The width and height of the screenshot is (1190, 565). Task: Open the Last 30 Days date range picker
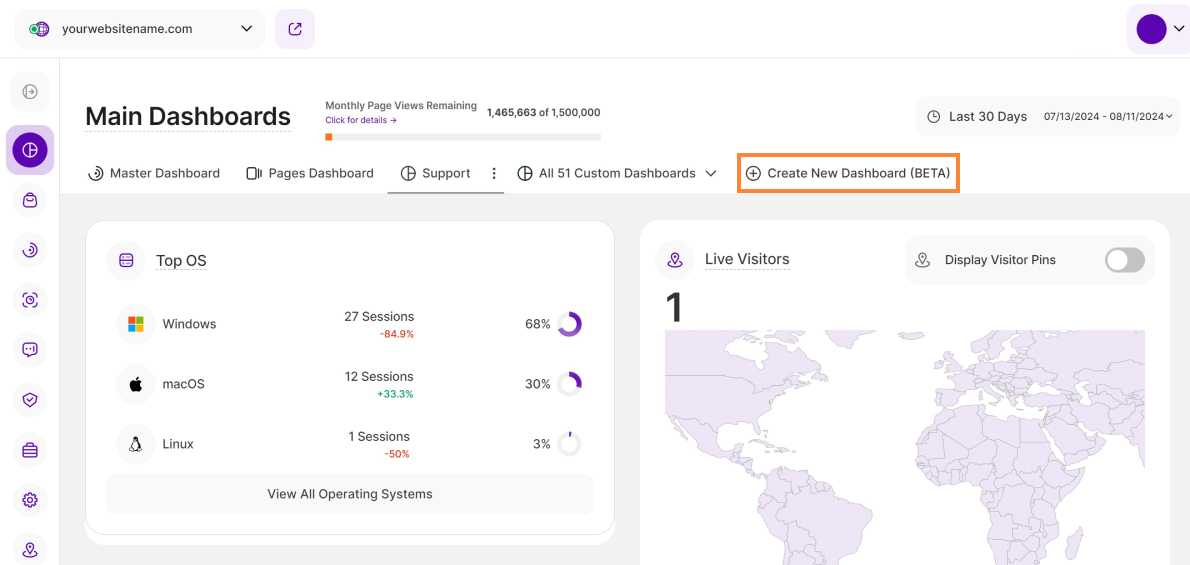tap(1048, 116)
